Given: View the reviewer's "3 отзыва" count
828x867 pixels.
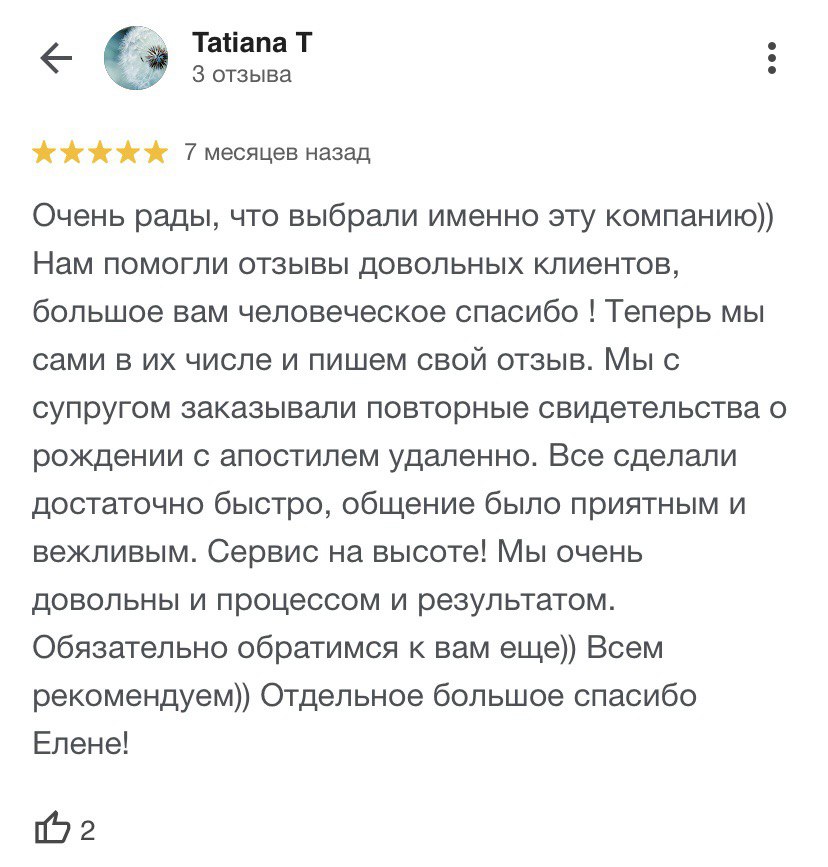Looking at the screenshot, I should pos(241,75).
